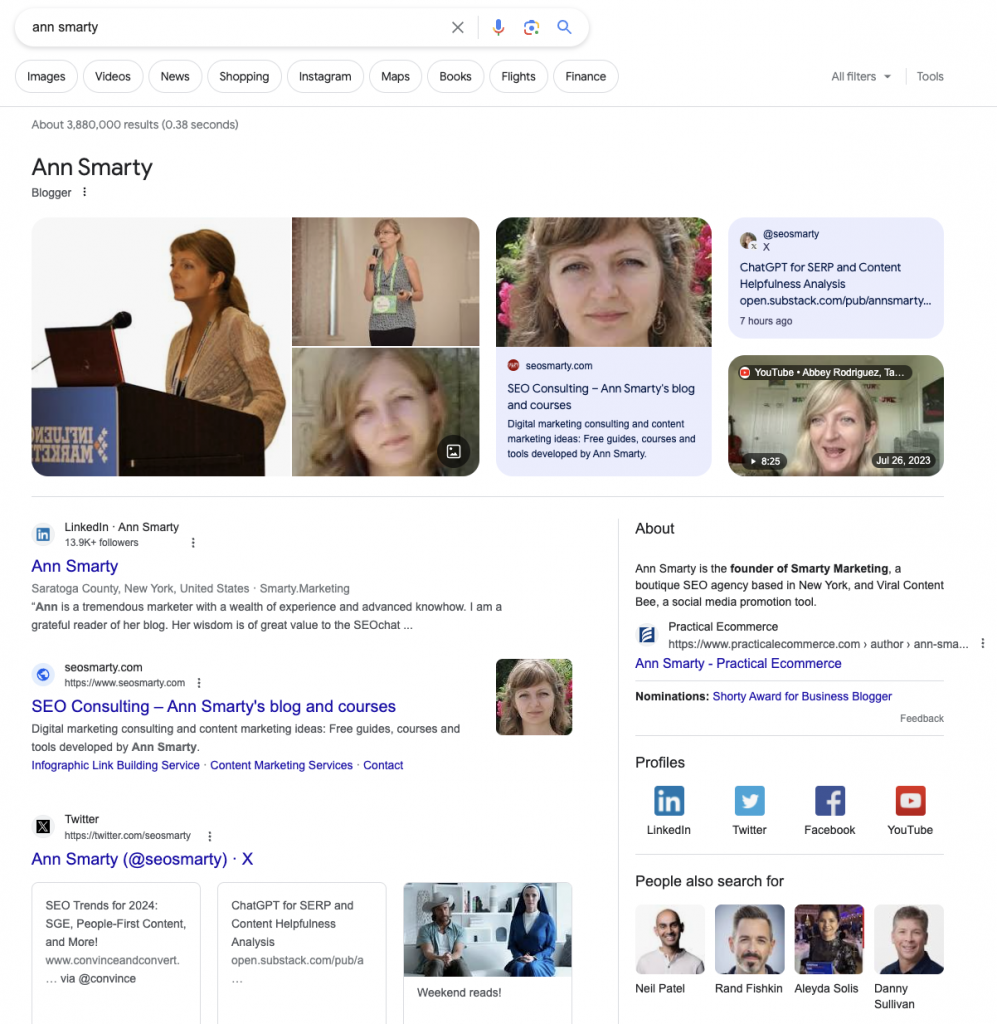This screenshot has height=1024, width=997.
Task: Select Rand Fishkin in People also search for
Action: 749,950
